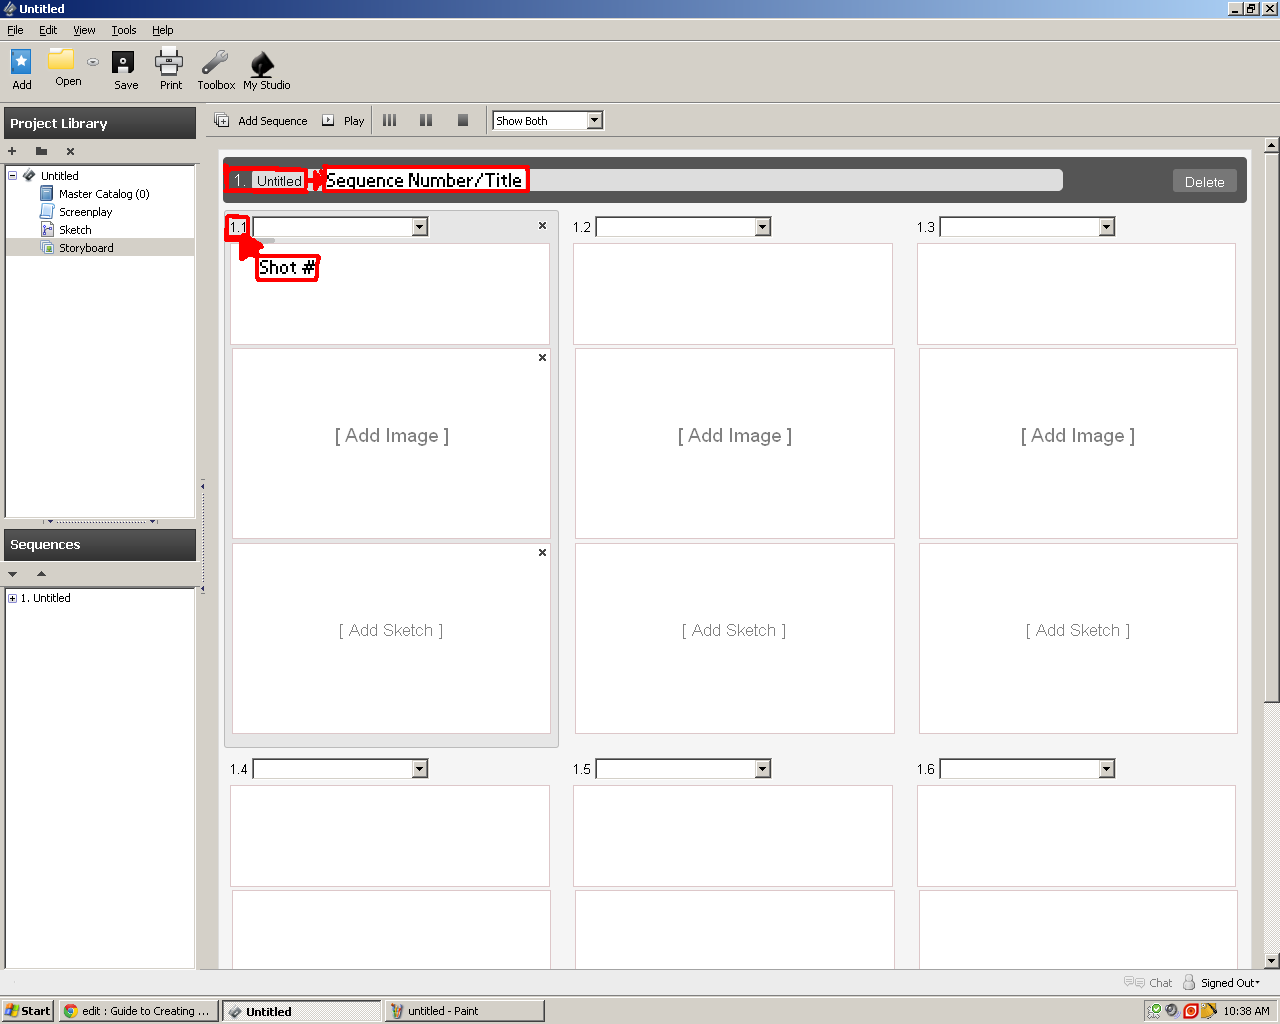Screen dimensions: 1280x1024
Task: Play the storyboard sequence
Action: click(343, 121)
